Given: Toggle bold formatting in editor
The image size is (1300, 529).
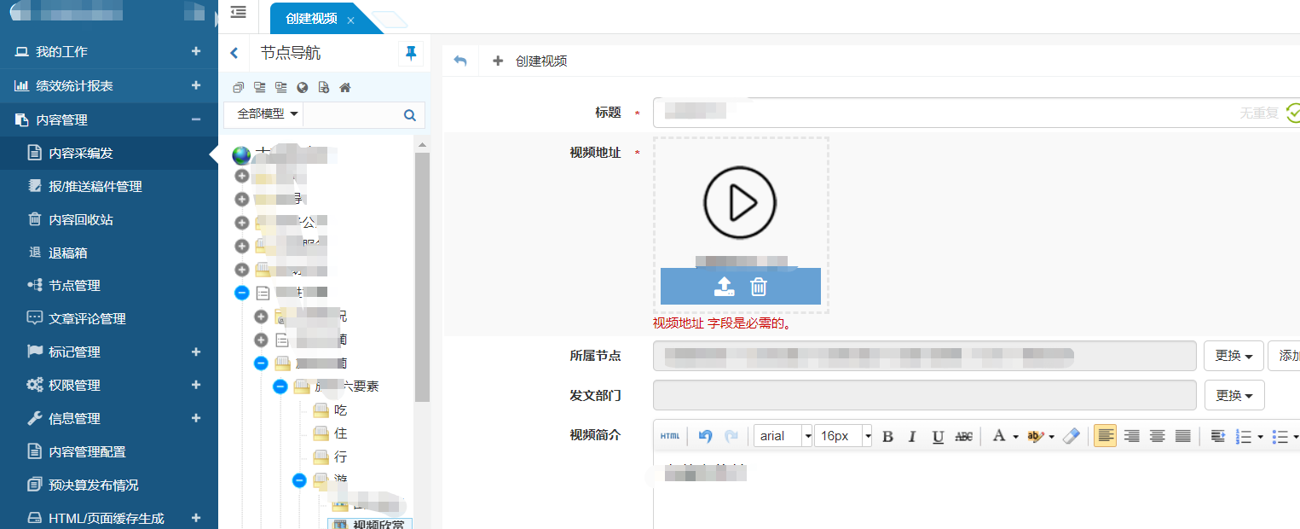Looking at the screenshot, I should coord(887,436).
